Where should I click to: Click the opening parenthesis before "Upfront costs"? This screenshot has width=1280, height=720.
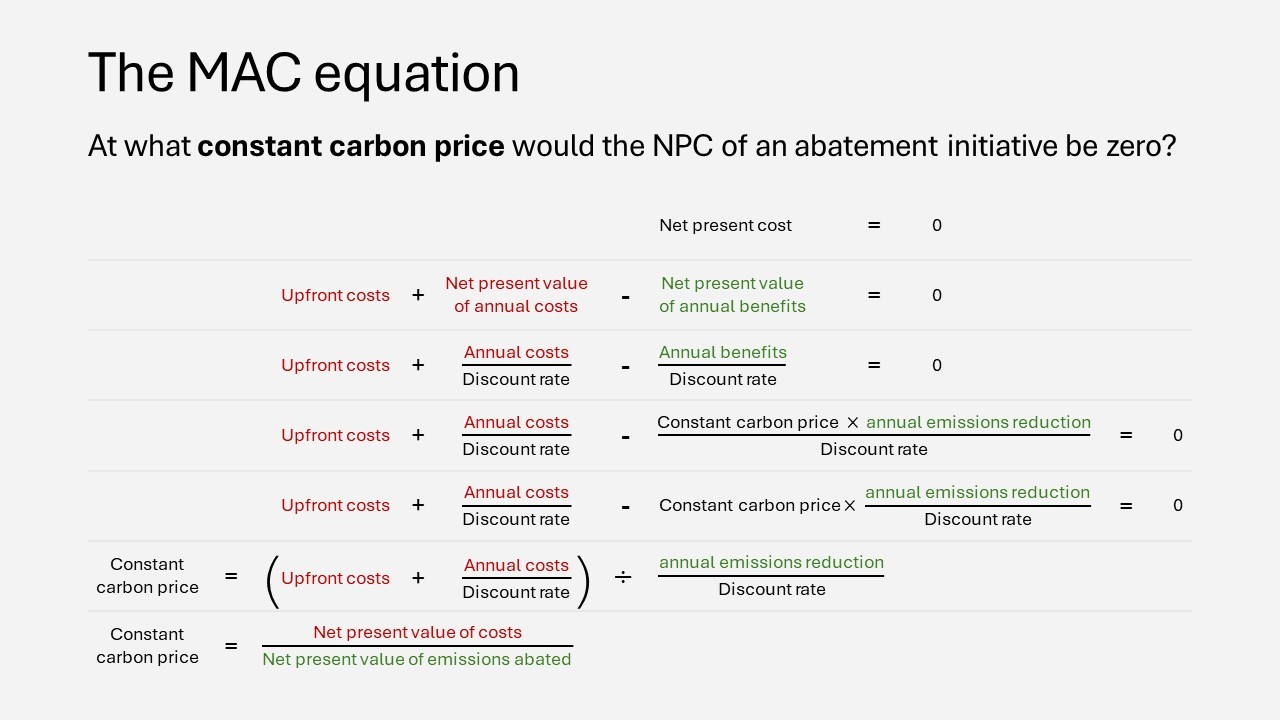272,580
